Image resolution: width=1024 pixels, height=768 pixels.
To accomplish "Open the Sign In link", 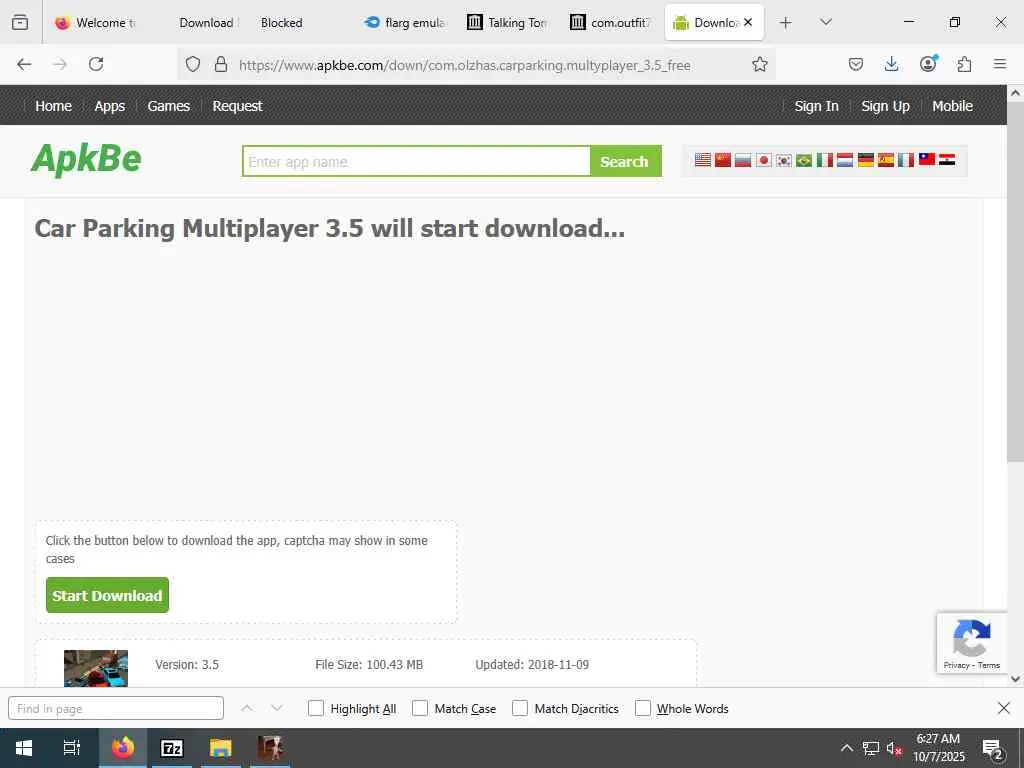I will click(816, 106).
